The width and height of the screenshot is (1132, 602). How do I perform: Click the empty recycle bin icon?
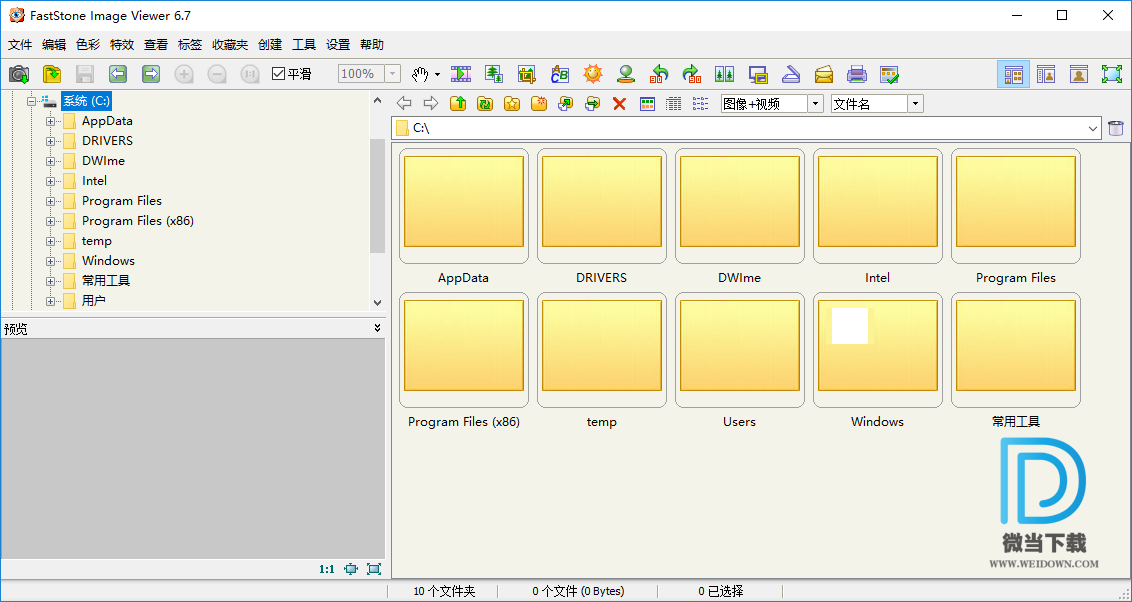pyautogui.click(x=1116, y=128)
